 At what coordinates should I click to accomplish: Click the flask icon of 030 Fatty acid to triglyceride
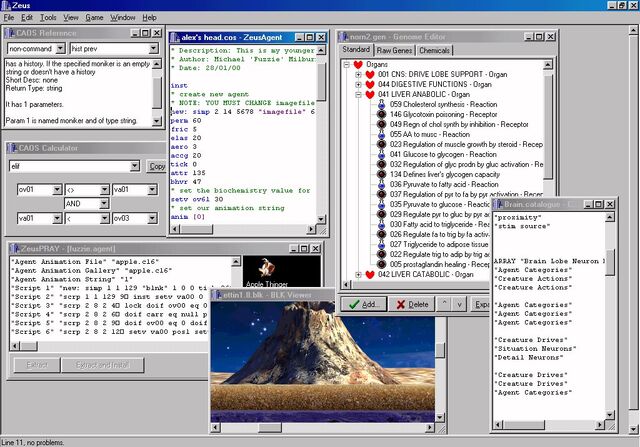(381, 225)
